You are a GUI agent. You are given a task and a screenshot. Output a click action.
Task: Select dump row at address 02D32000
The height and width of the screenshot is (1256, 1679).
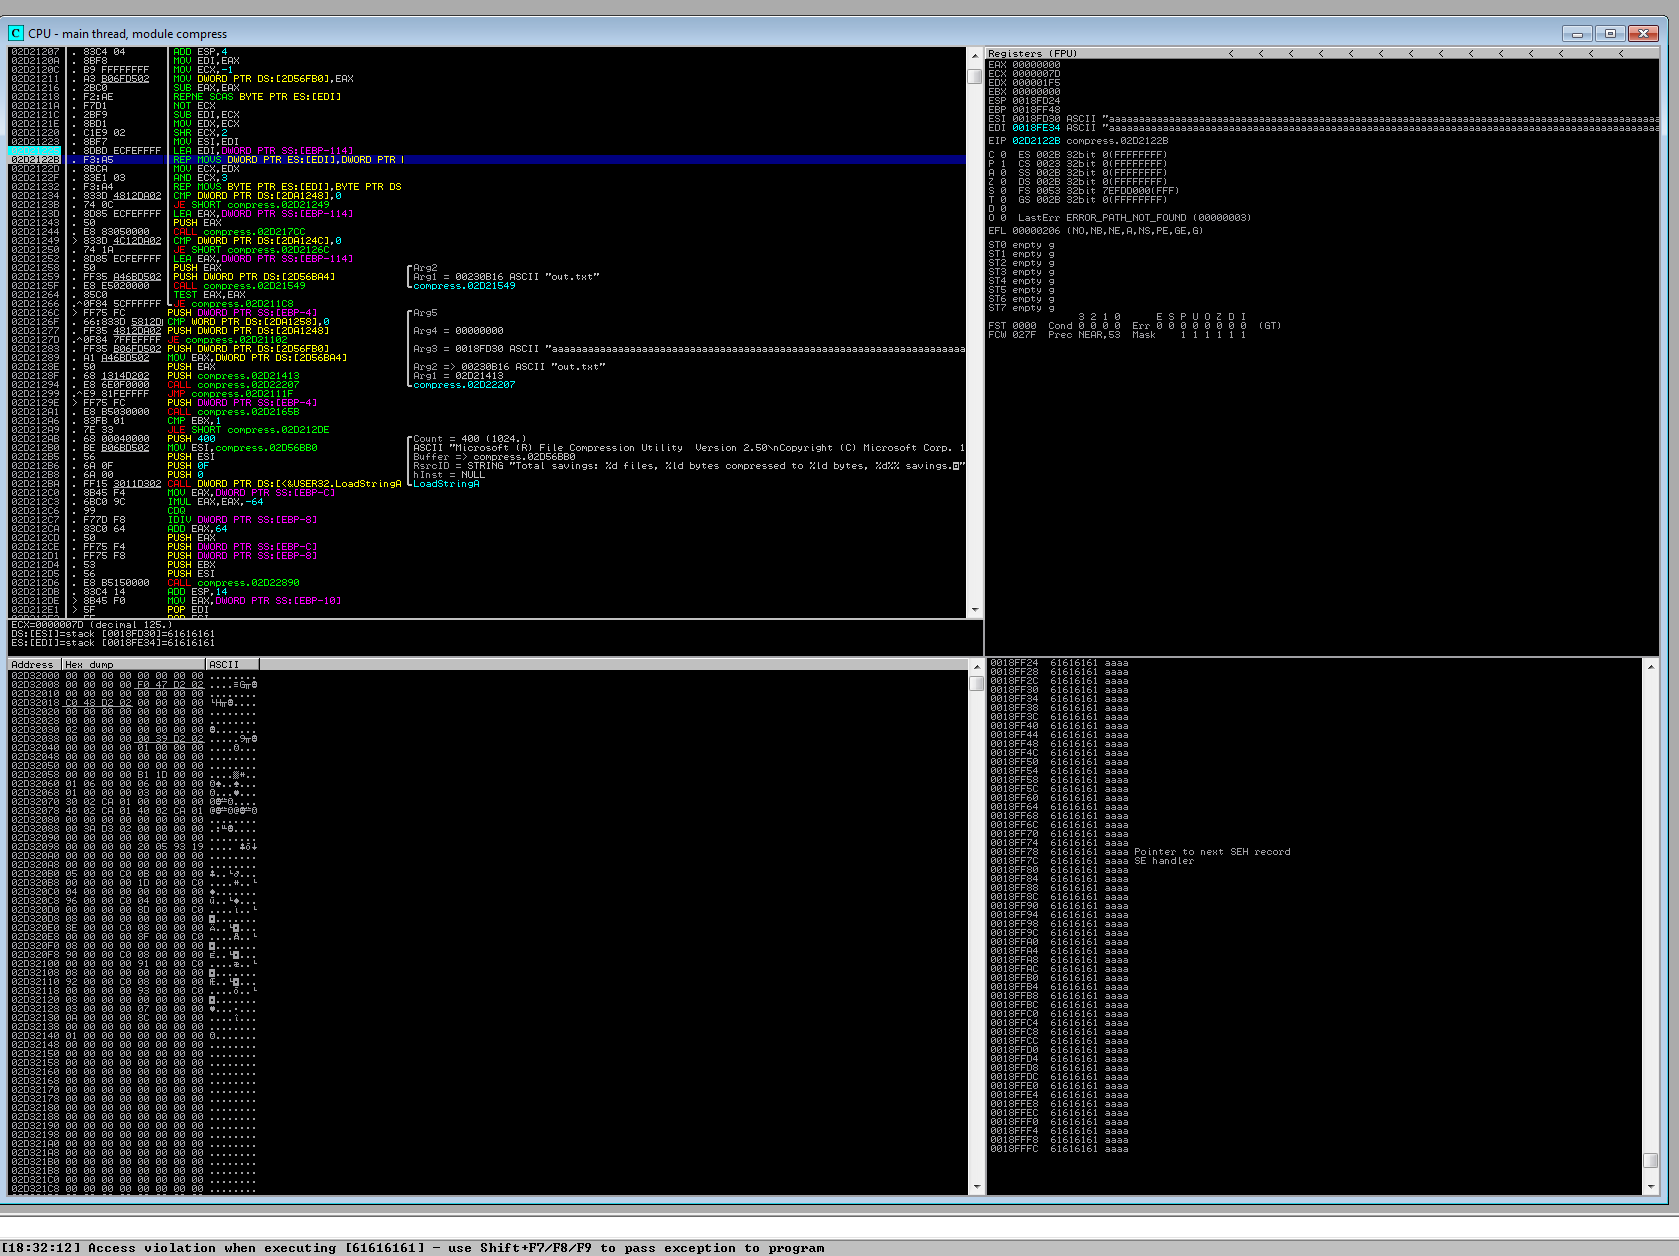134,675
